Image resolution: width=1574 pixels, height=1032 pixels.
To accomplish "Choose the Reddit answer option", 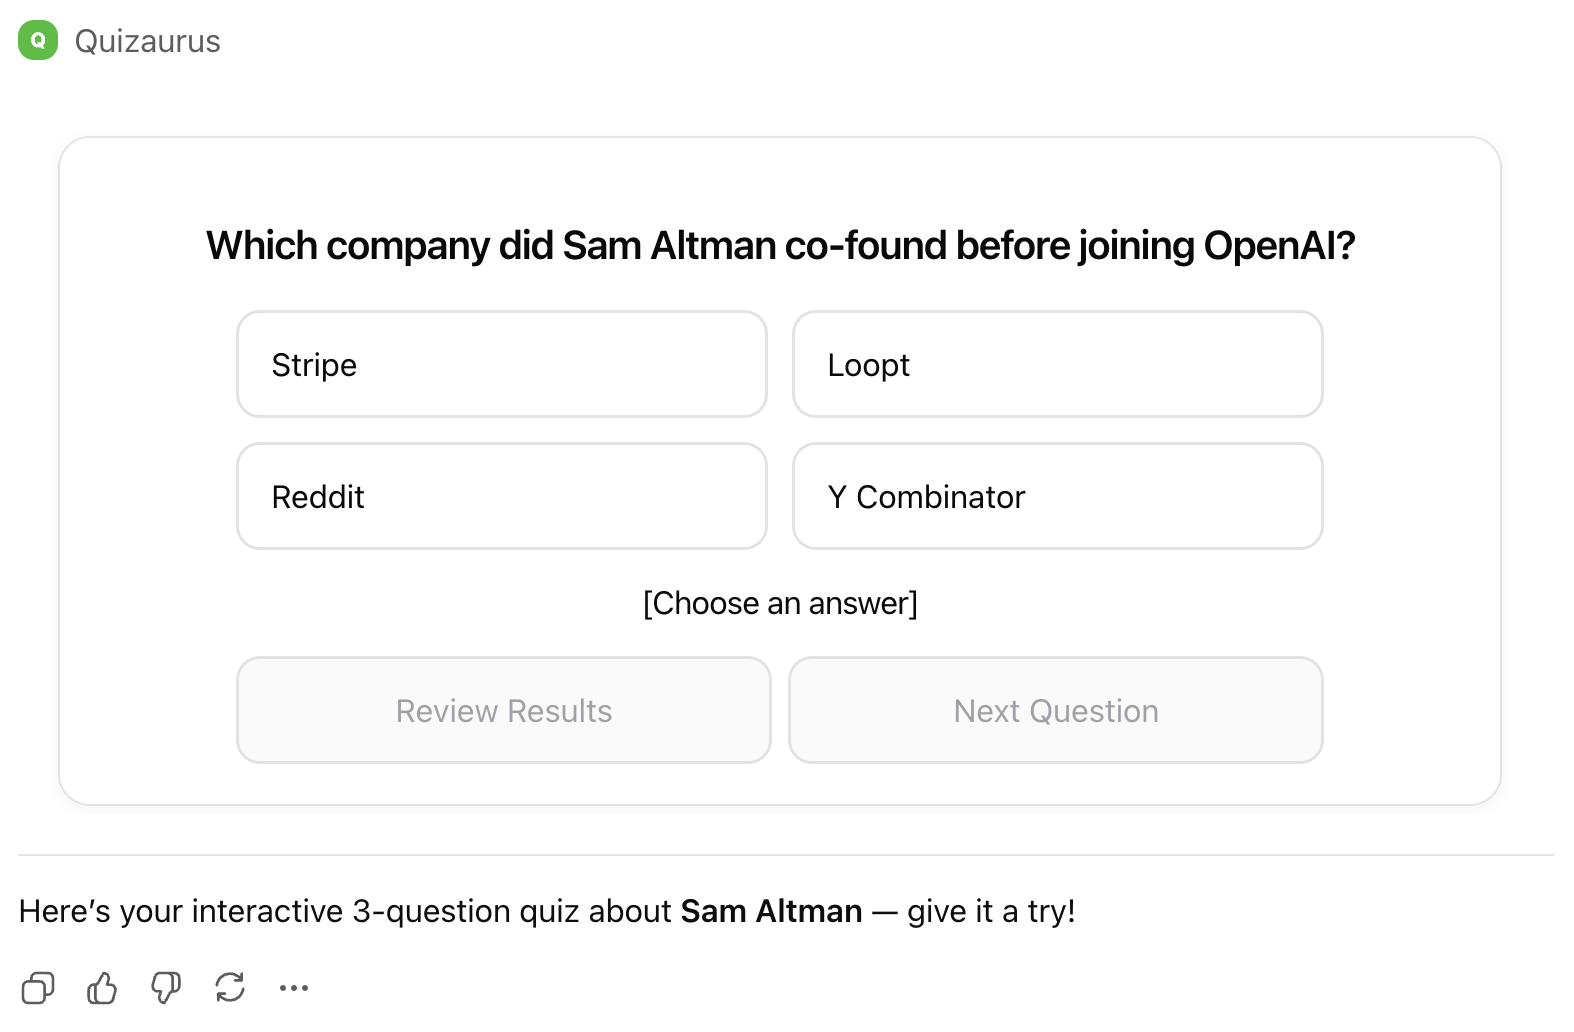I will (501, 496).
